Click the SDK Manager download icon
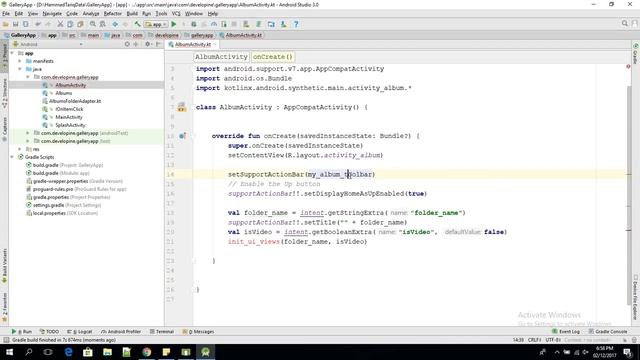The image size is (640, 360). pos(283,24)
